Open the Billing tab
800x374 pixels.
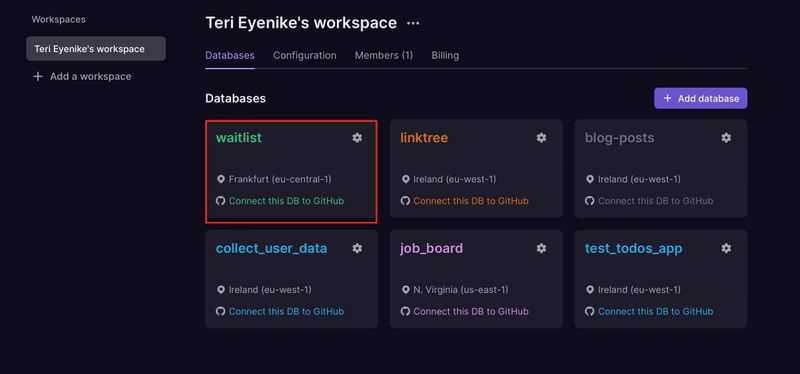click(x=445, y=55)
